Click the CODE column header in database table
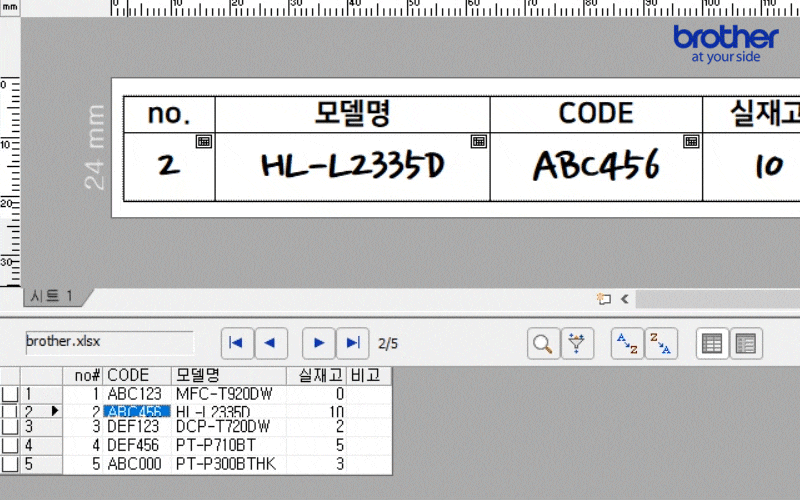This screenshot has width=800, height=500. pyautogui.click(x=137, y=376)
